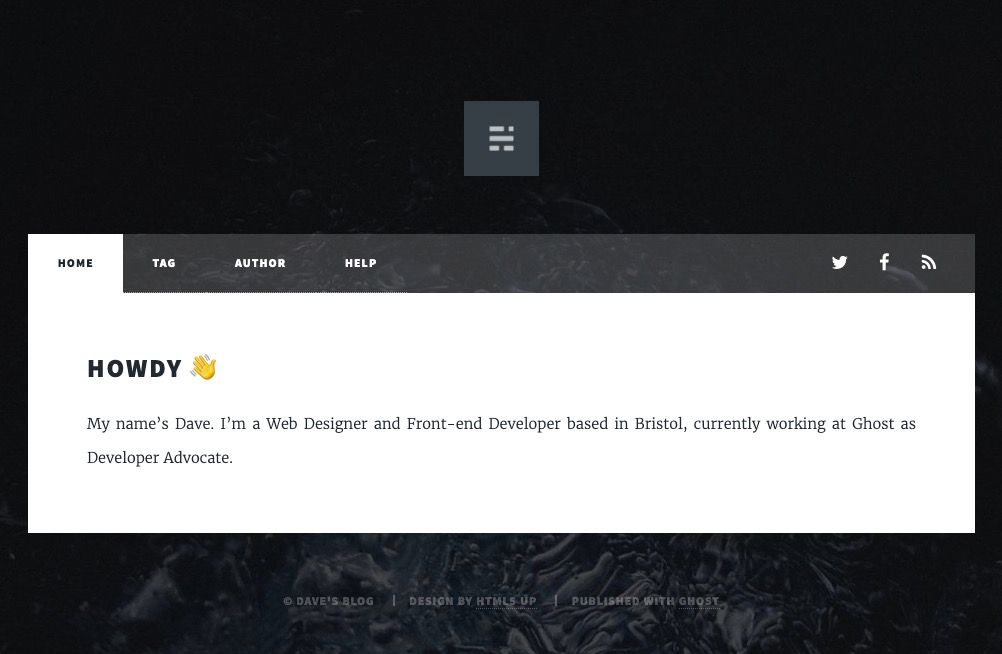Select the Home navigation tab
Image resolution: width=1002 pixels, height=654 pixels.
(75, 264)
